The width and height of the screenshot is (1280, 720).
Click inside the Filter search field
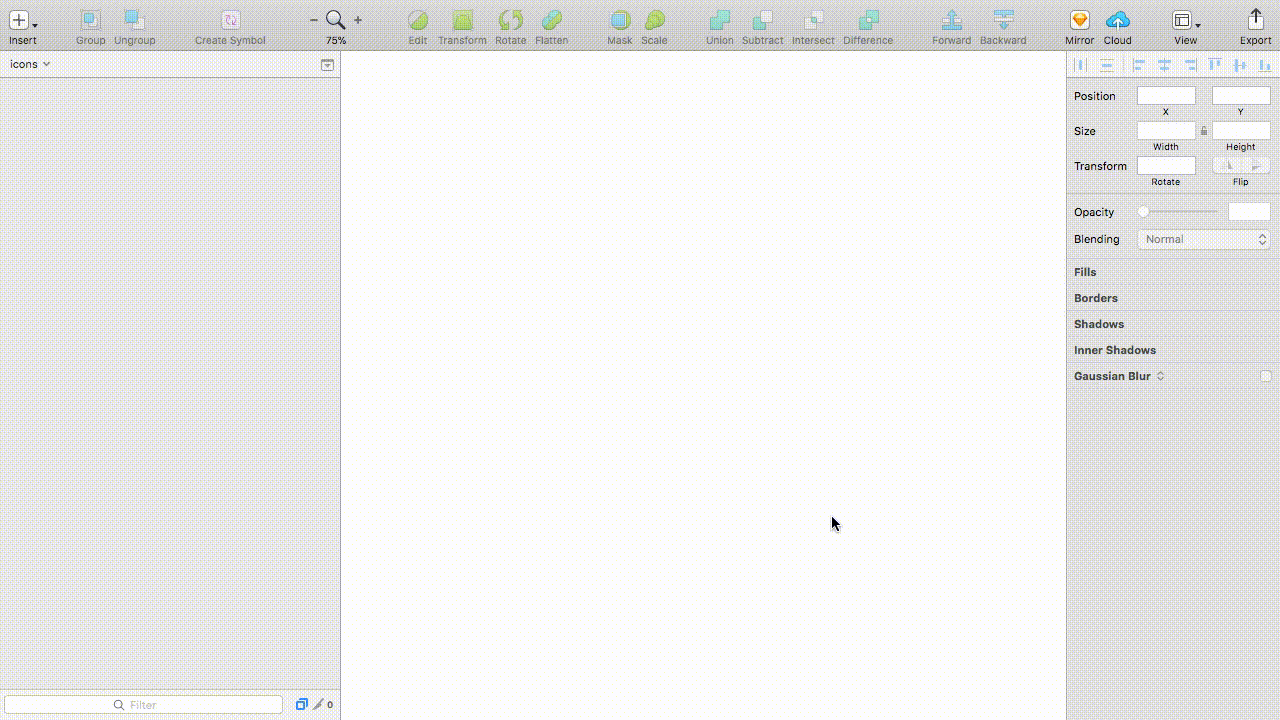[142, 704]
